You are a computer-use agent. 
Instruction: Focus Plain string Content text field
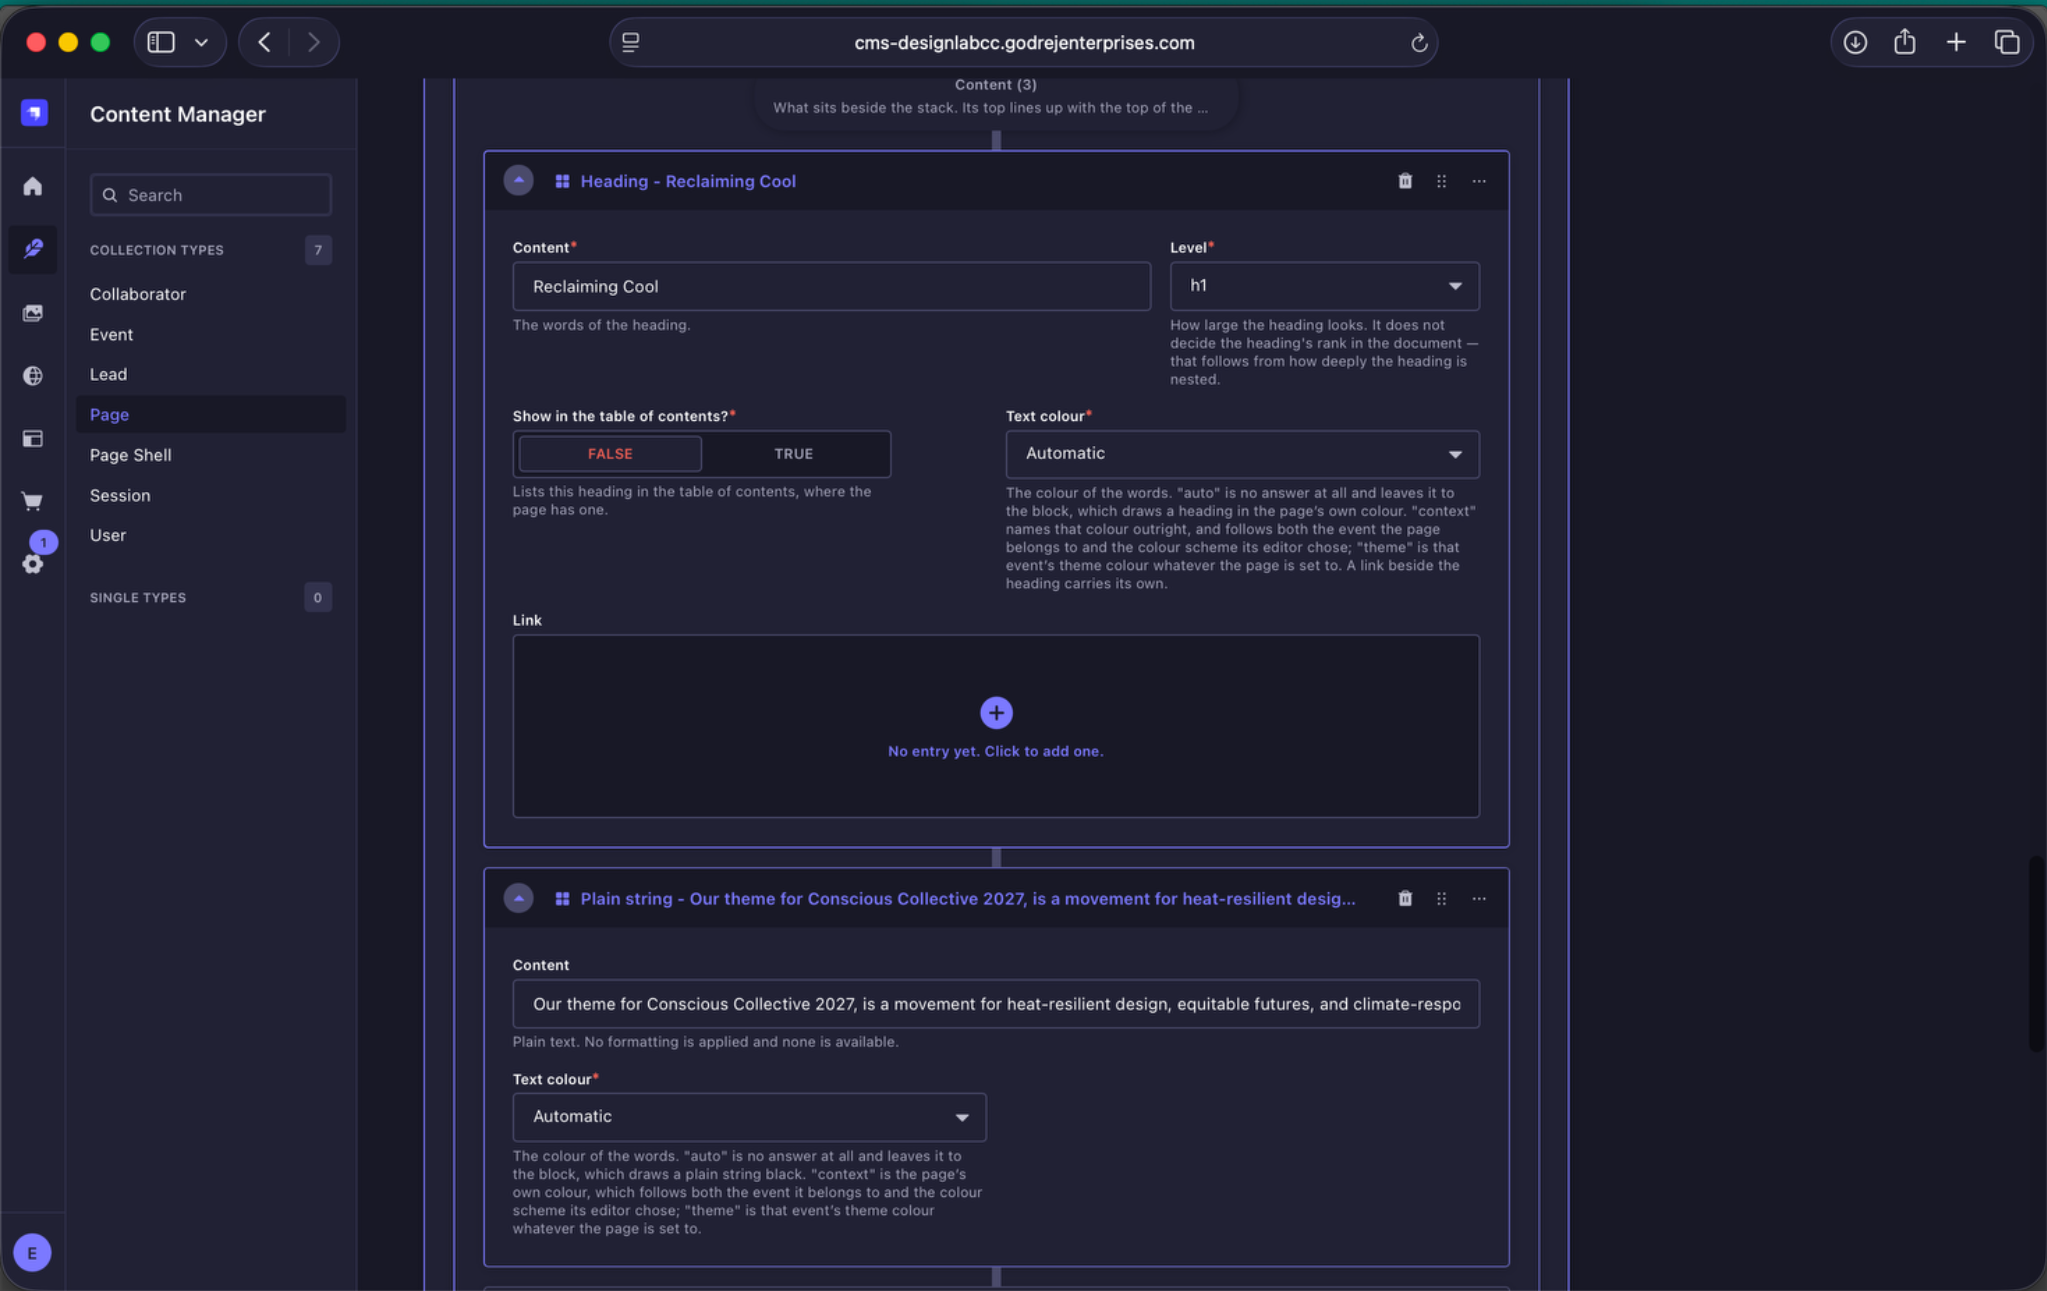995,1004
